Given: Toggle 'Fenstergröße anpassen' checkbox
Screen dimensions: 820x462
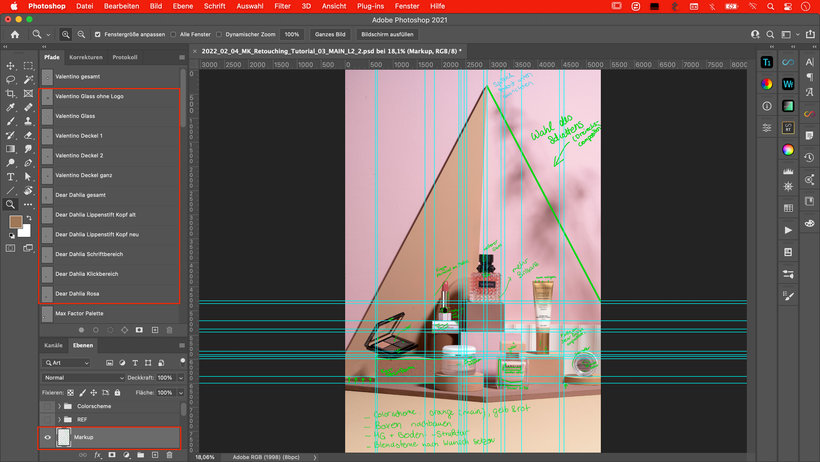Looking at the screenshot, I should click(97, 35).
